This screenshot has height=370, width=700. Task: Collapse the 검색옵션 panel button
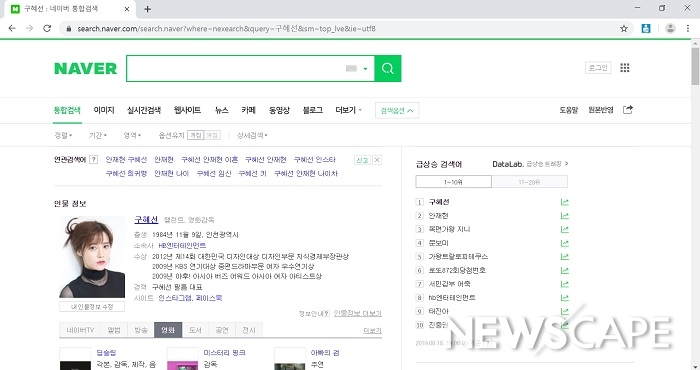(x=397, y=111)
